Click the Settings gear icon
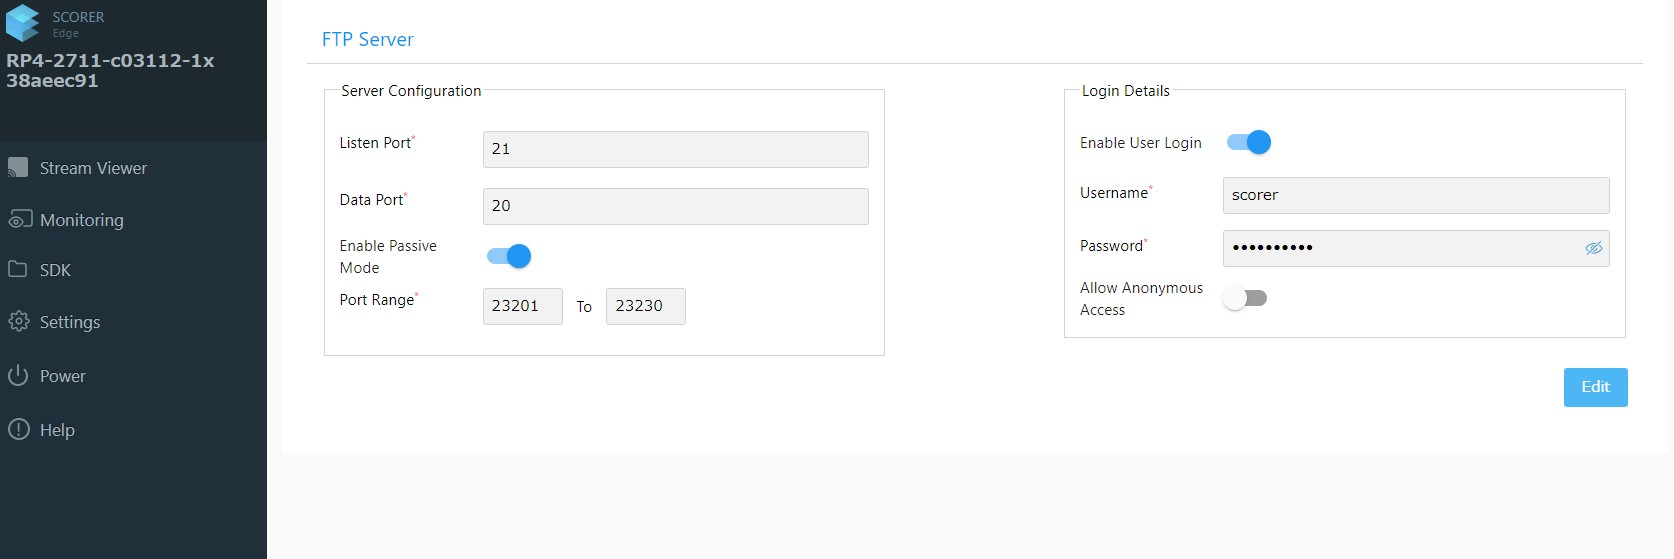The height and width of the screenshot is (559, 1674). [x=18, y=322]
